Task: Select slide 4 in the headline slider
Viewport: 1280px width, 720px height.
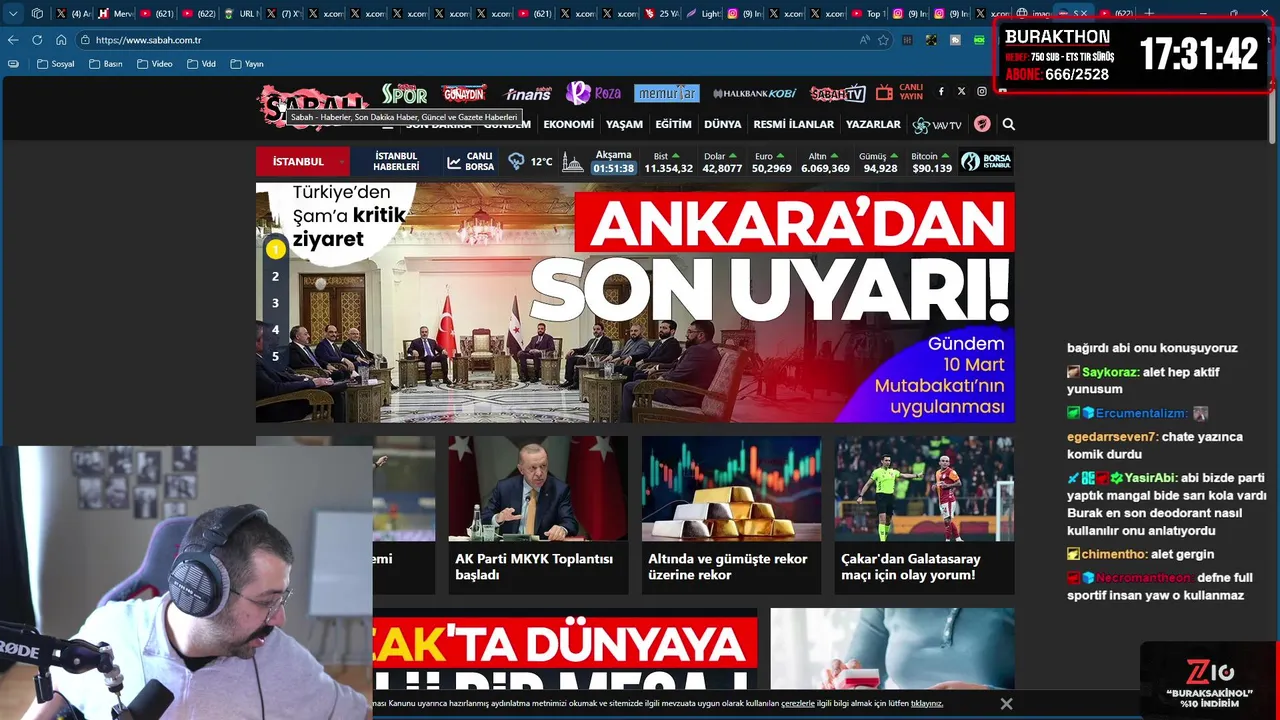Action: click(275, 330)
